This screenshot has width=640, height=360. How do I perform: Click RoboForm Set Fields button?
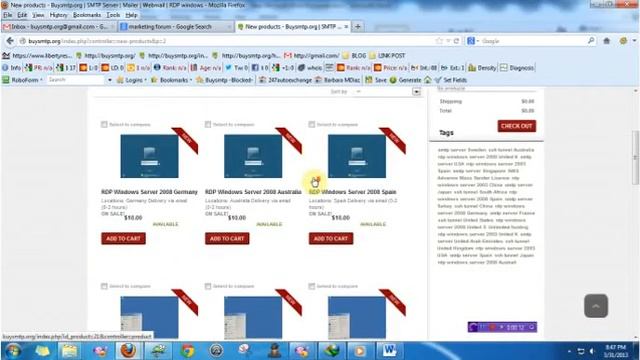451,80
